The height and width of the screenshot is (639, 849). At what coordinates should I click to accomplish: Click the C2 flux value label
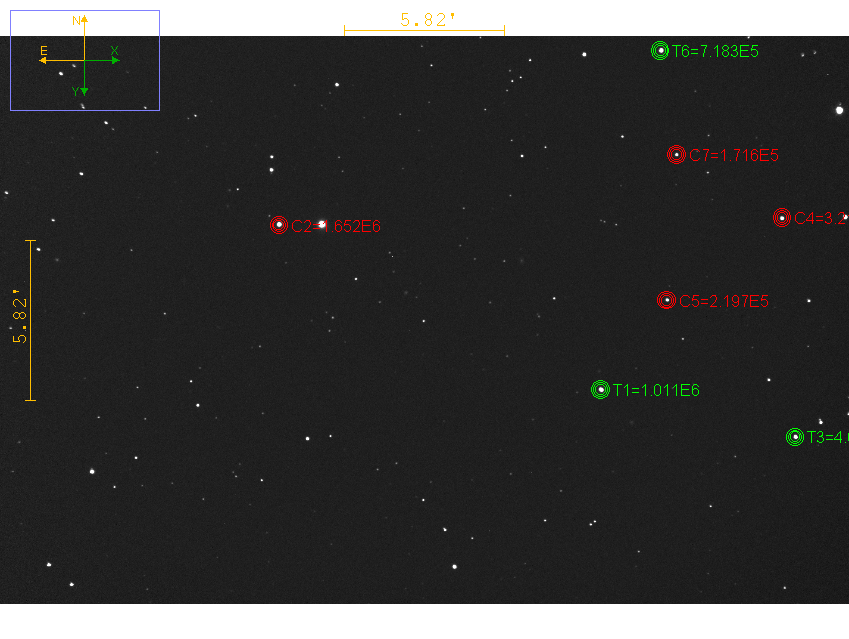[336, 227]
